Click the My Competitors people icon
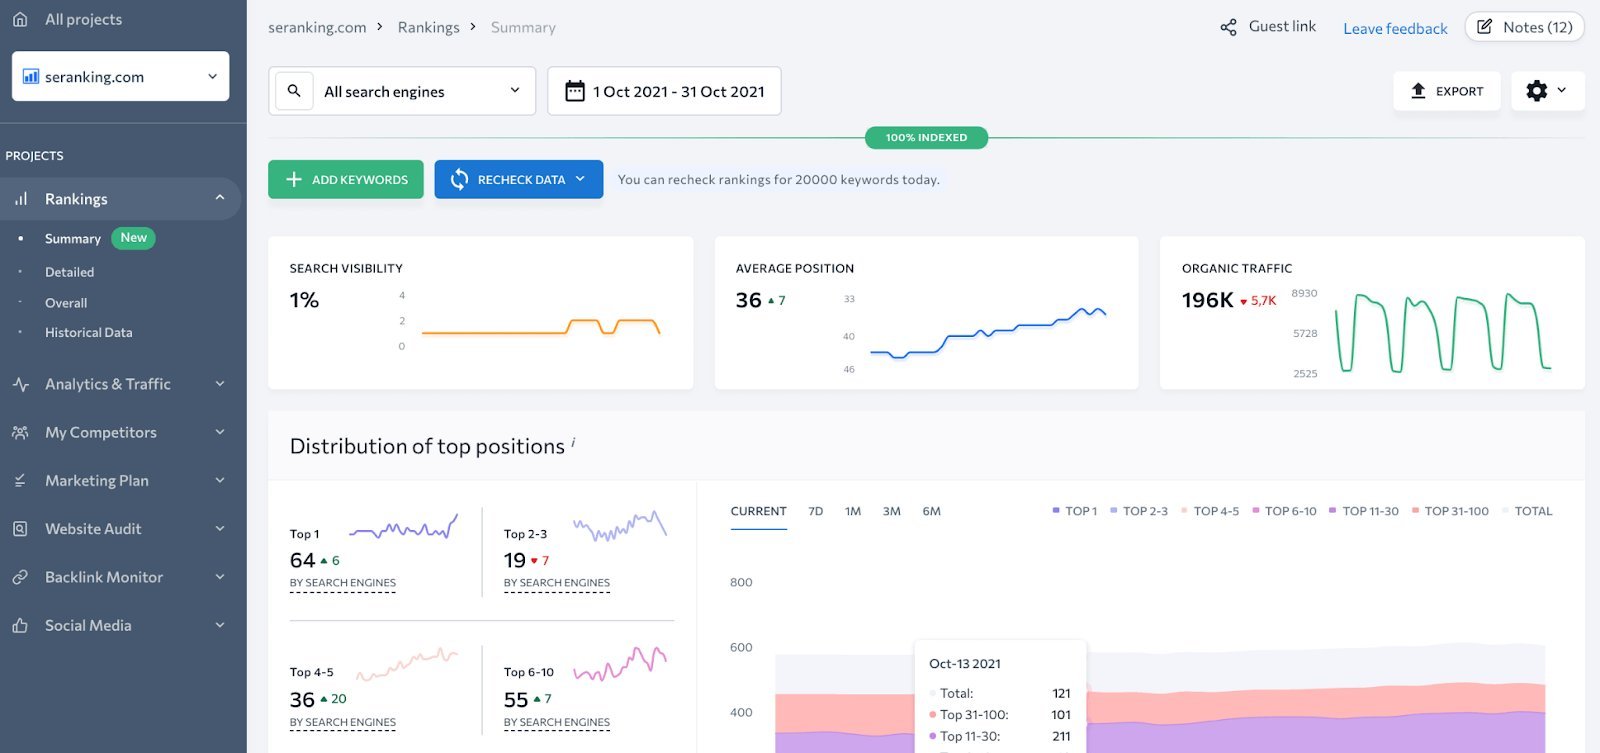Image resolution: width=1600 pixels, height=753 pixels. tap(20, 432)
